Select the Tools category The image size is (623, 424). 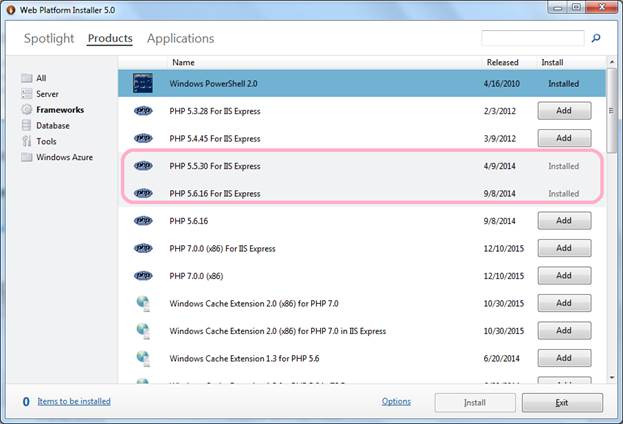click(46, 142)
